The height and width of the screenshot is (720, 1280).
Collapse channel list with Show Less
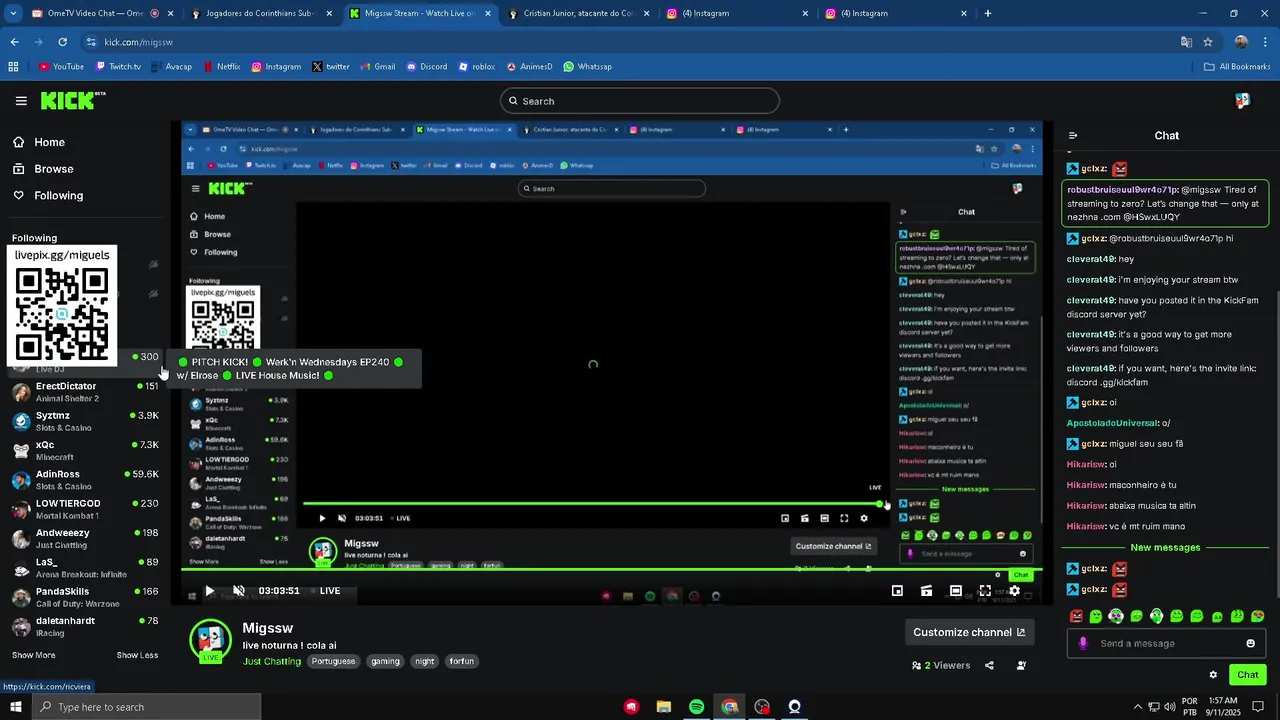(x=137, y=656)
